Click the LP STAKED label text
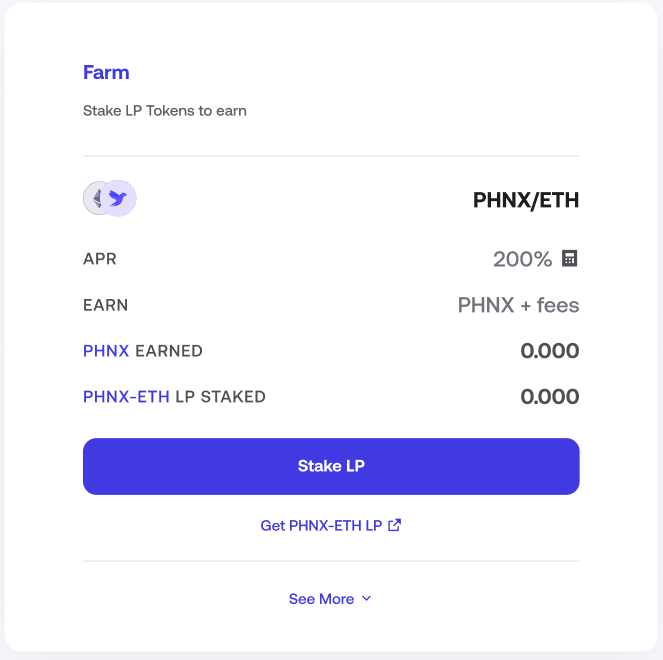663x660 pixels. [x=220, y=397]
